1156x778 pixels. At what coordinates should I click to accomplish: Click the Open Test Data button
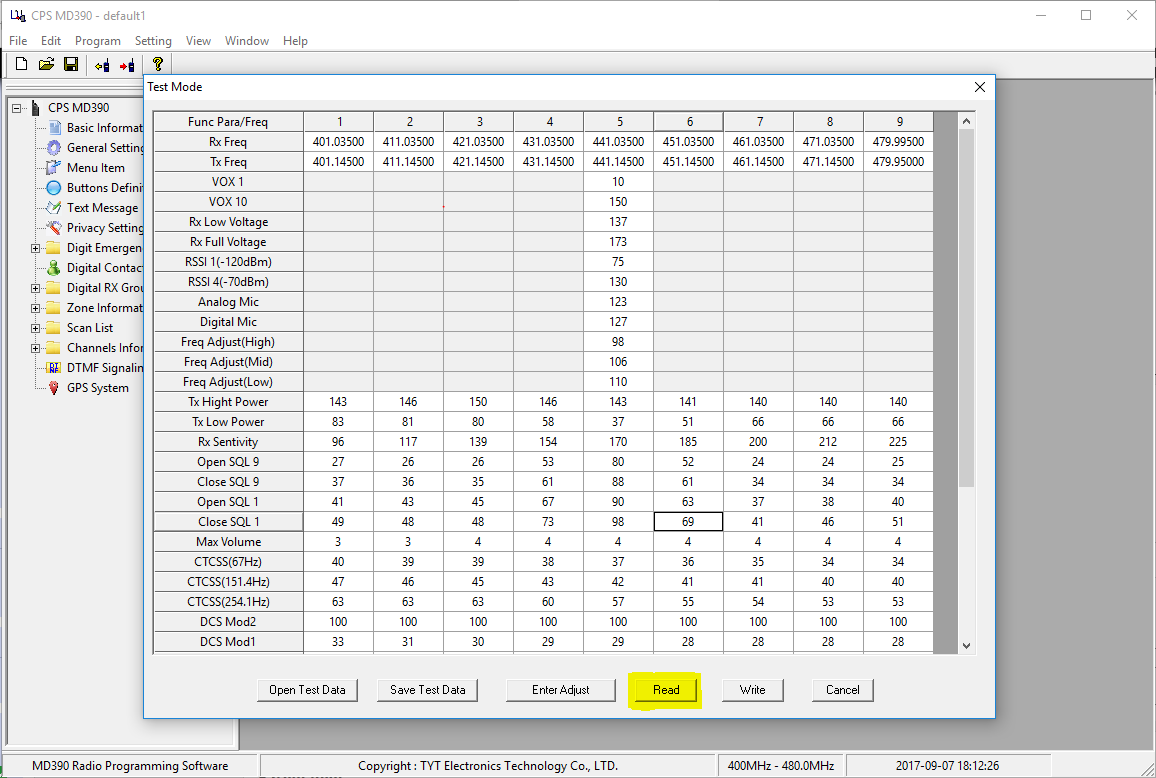[x=307, y=690]
